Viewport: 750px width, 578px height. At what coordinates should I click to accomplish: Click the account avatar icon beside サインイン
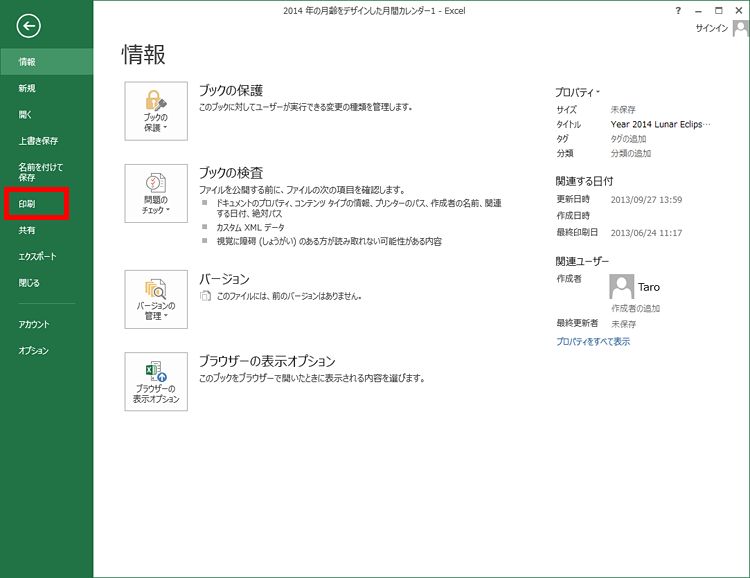pos(740,28)
